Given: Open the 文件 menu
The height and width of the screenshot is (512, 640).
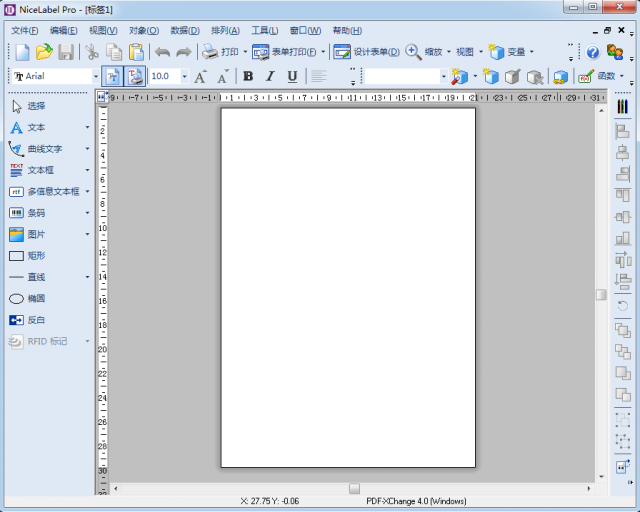Looking at the screenshot, I should (x=24, y=31).
